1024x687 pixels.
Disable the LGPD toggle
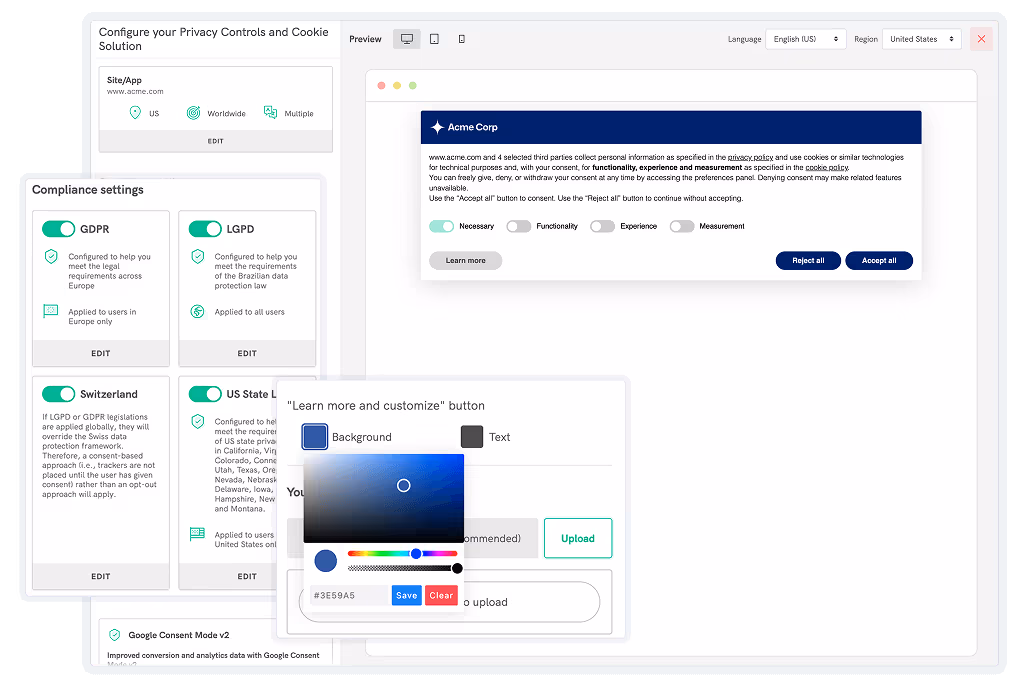click(x=205, y=229)
